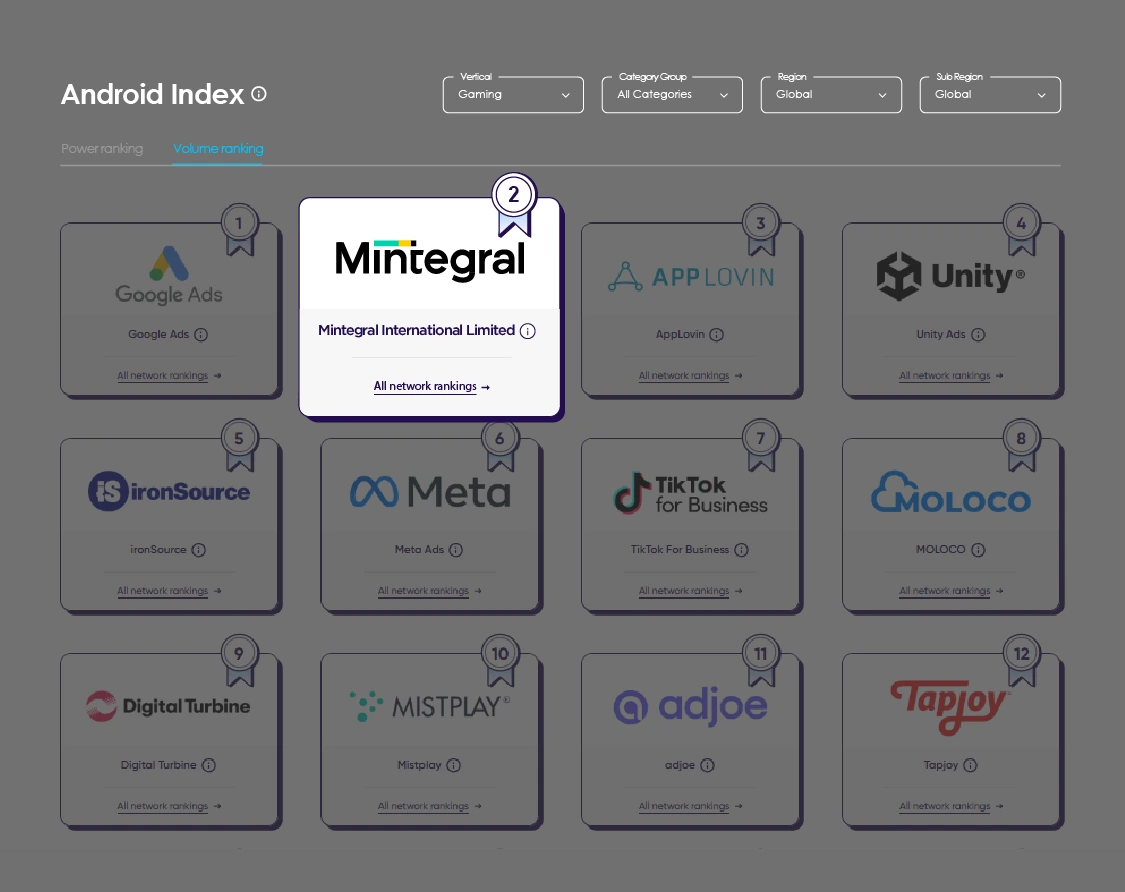Click the Digital Turbine logo
1125x892 pixels.
point(169,706)
